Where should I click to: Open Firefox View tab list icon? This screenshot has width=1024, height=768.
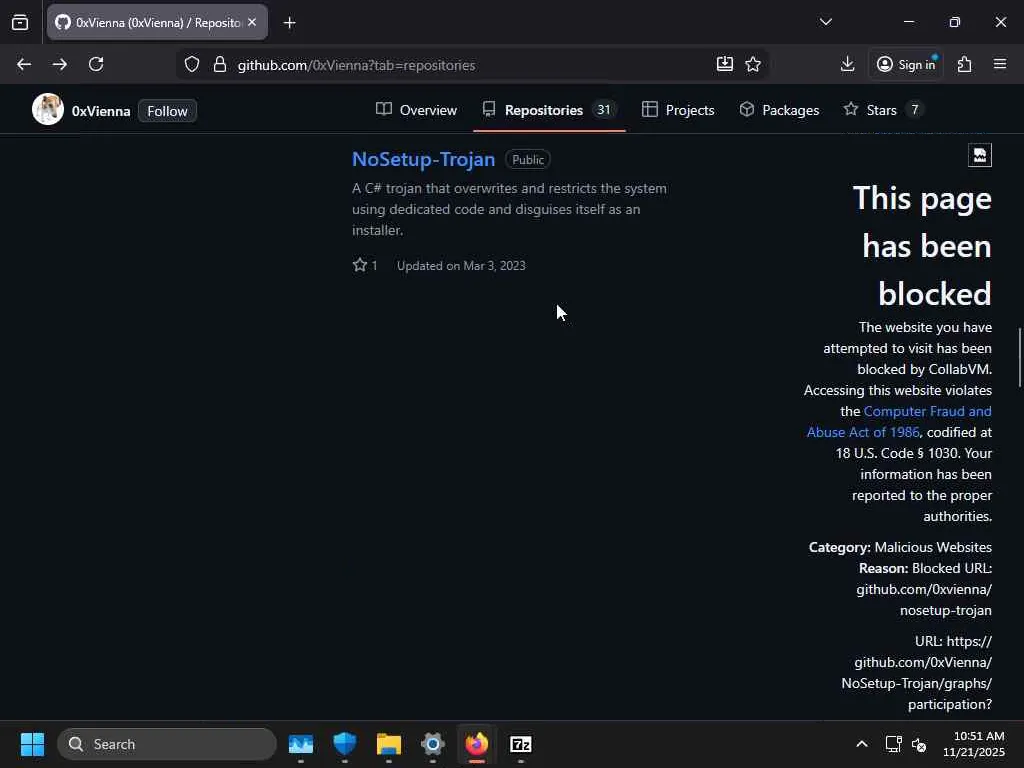click(20, 23)
